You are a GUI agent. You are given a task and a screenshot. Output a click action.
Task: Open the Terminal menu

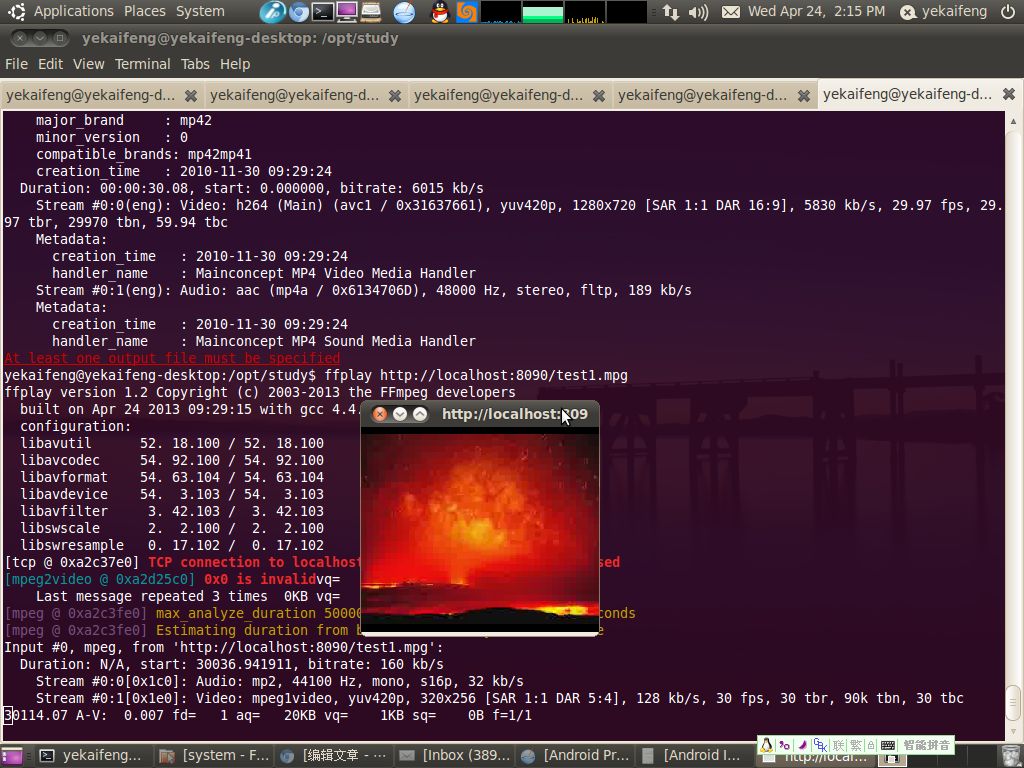[142, 64]
